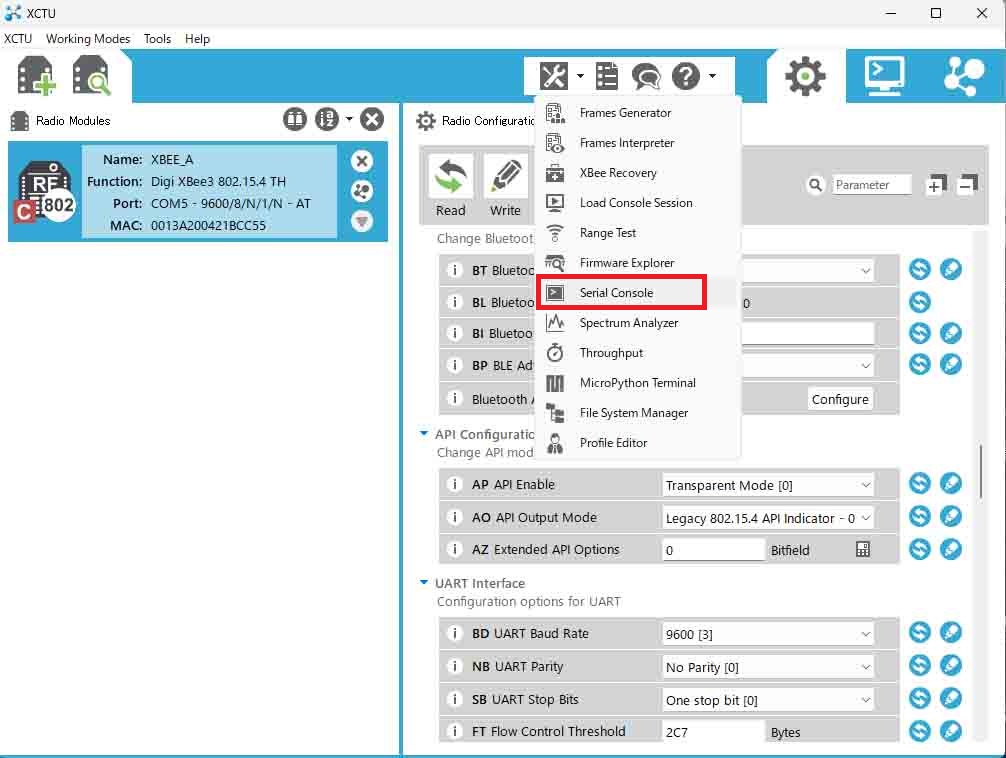Screen dimensions: 1006x758
Task: Click the Discover radio modules icon
Action: (91, 76)
